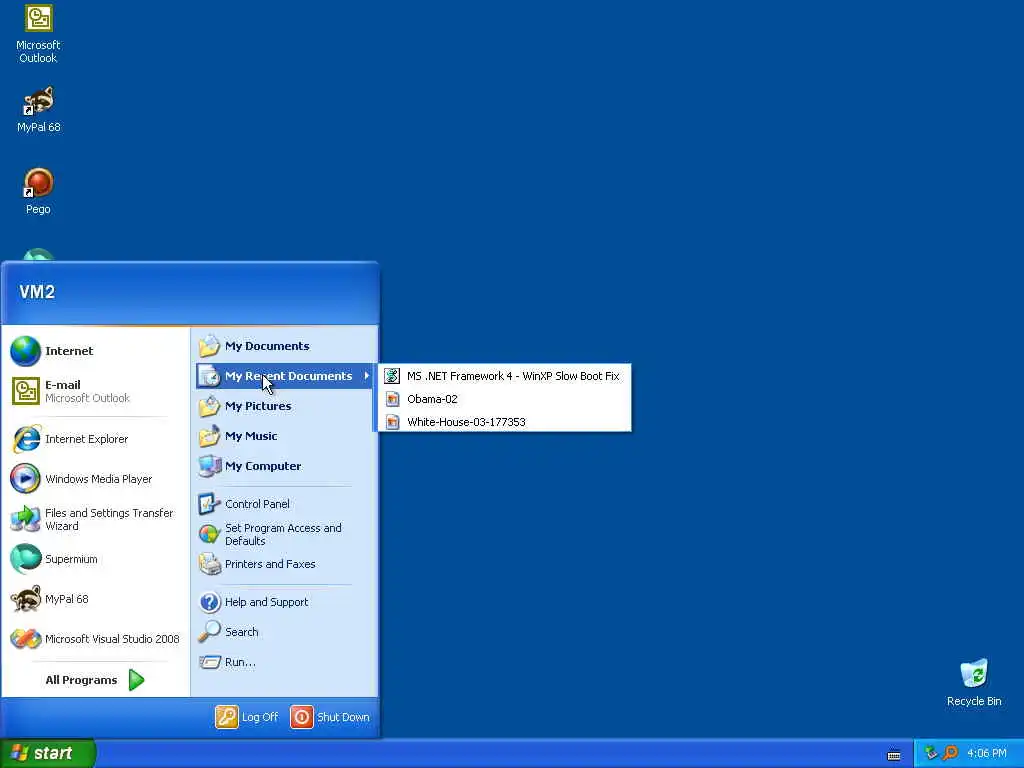Click the Shut Down button
Screen dimensions: 1024x768
330,717
